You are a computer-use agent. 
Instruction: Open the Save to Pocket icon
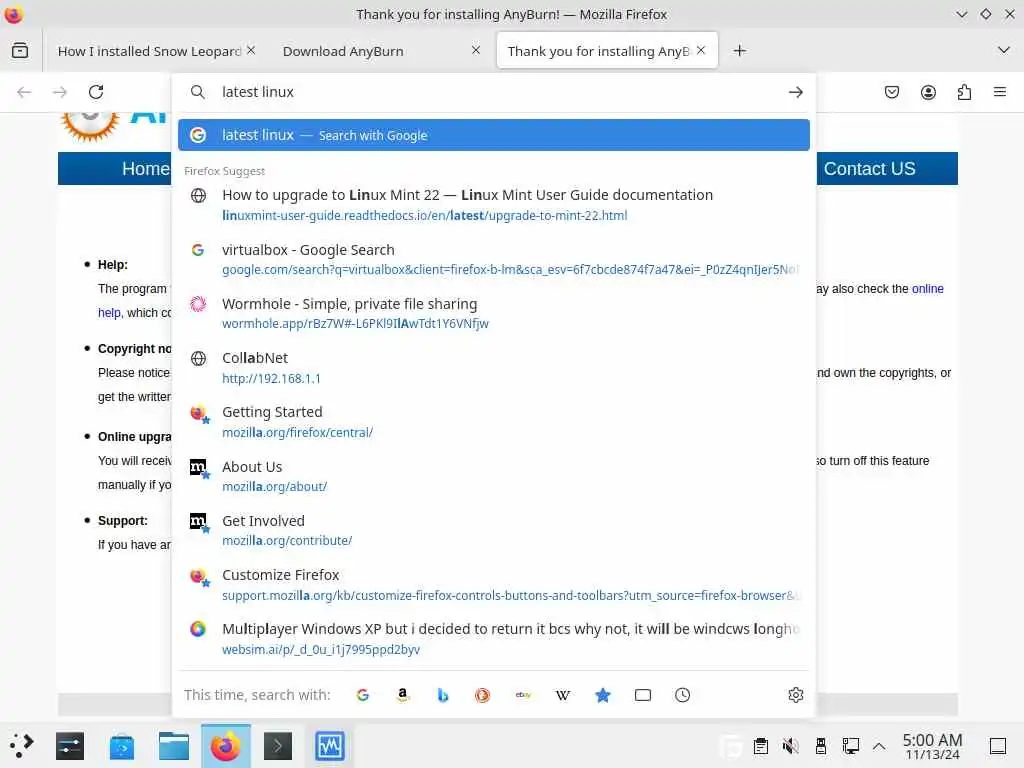tap(892, 92)
